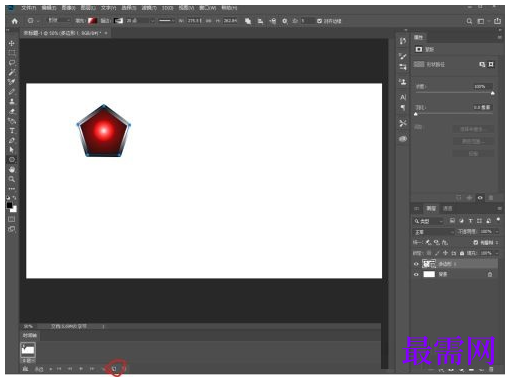Switch to the Channels tab
Image resolution: width=514 pixels, height=382 pixels.
(447, 208)
